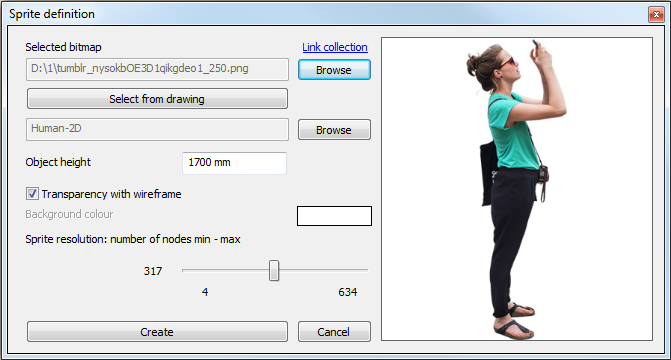Click the Link collection hyperlink

(335, 47)
